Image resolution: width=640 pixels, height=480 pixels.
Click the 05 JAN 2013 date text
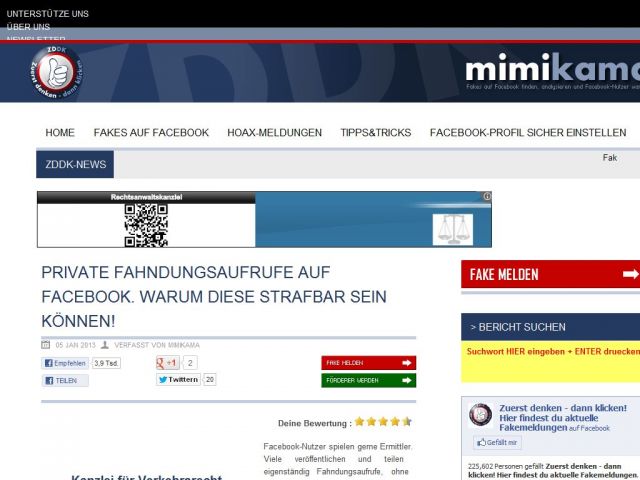[76, 345]
